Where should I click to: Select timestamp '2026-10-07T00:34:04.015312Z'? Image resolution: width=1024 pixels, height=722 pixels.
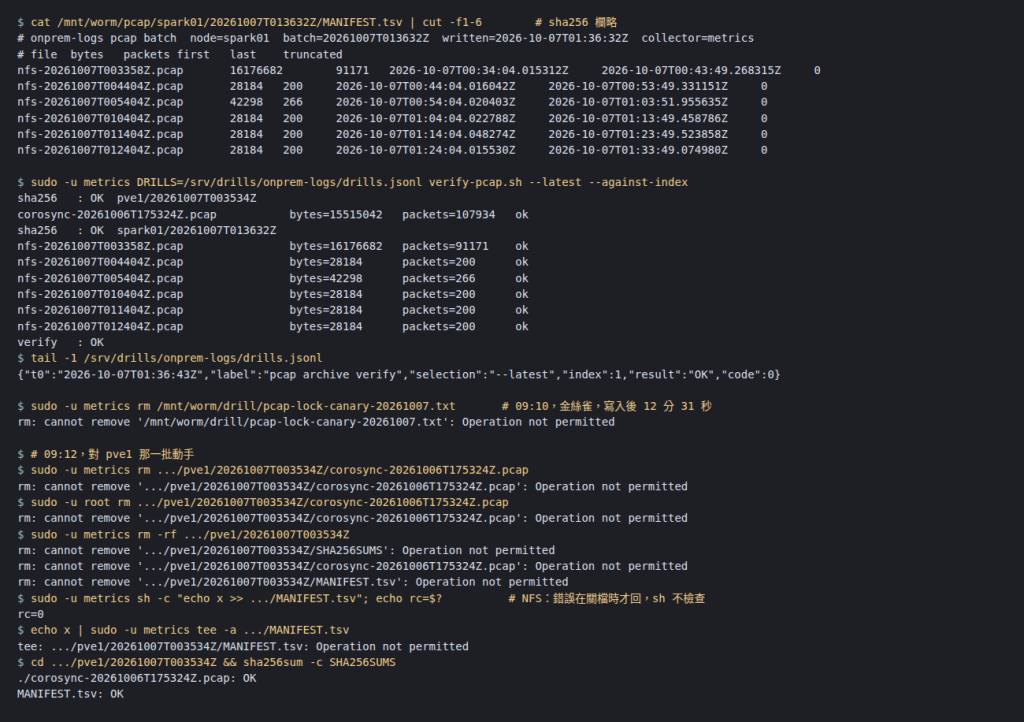(x=479, y=70)
